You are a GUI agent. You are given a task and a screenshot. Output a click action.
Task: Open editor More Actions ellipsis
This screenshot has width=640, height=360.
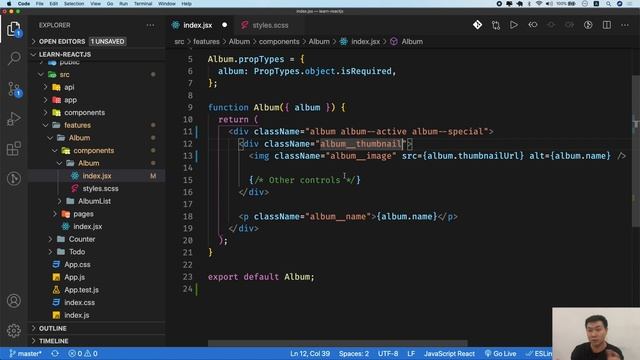[x=625, y=25]
